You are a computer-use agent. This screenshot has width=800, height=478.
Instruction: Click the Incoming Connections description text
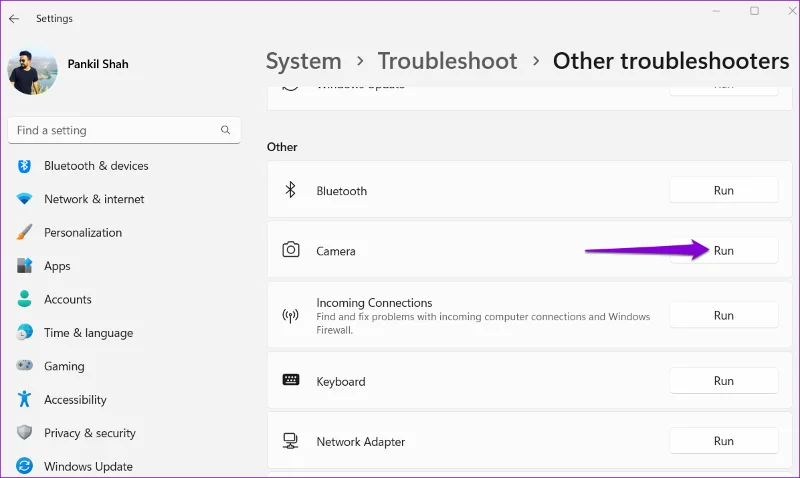pyautogui.click(x=483, y=323)
